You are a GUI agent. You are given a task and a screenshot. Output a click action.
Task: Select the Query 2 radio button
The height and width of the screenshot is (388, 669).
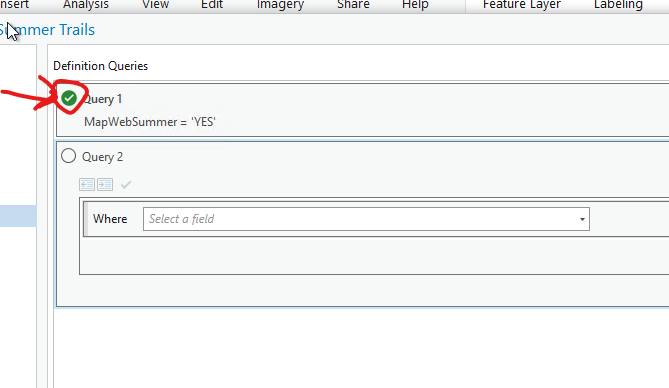pos(68,156)
